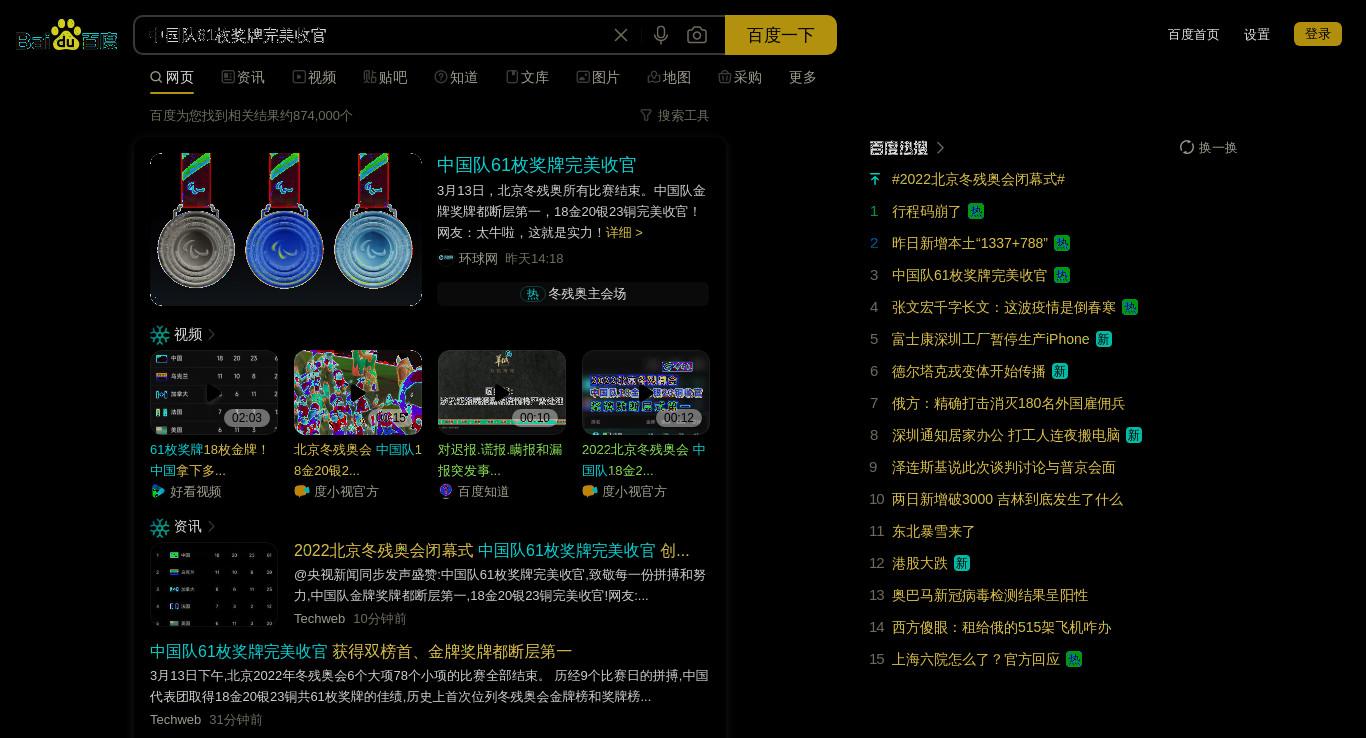
Task: Play the 00:12 2022北京冬残奥会 video
Action: (646, 392)
